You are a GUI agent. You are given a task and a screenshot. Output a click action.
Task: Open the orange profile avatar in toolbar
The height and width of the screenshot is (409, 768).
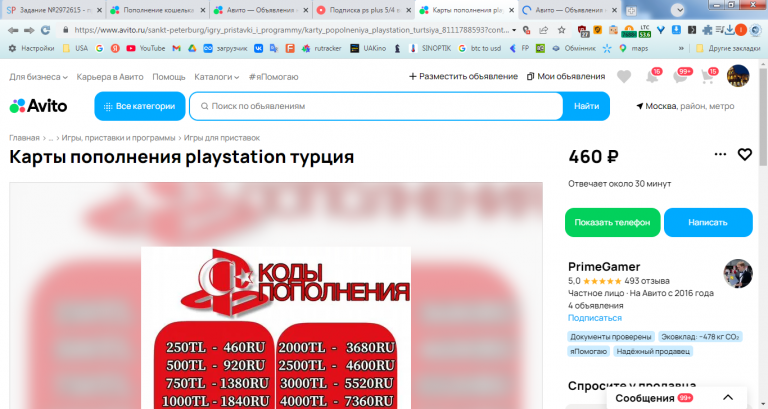(741, 30)
